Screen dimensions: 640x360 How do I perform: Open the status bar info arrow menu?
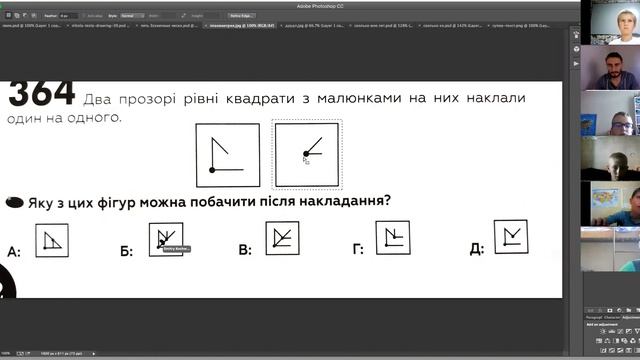[94, 353]
